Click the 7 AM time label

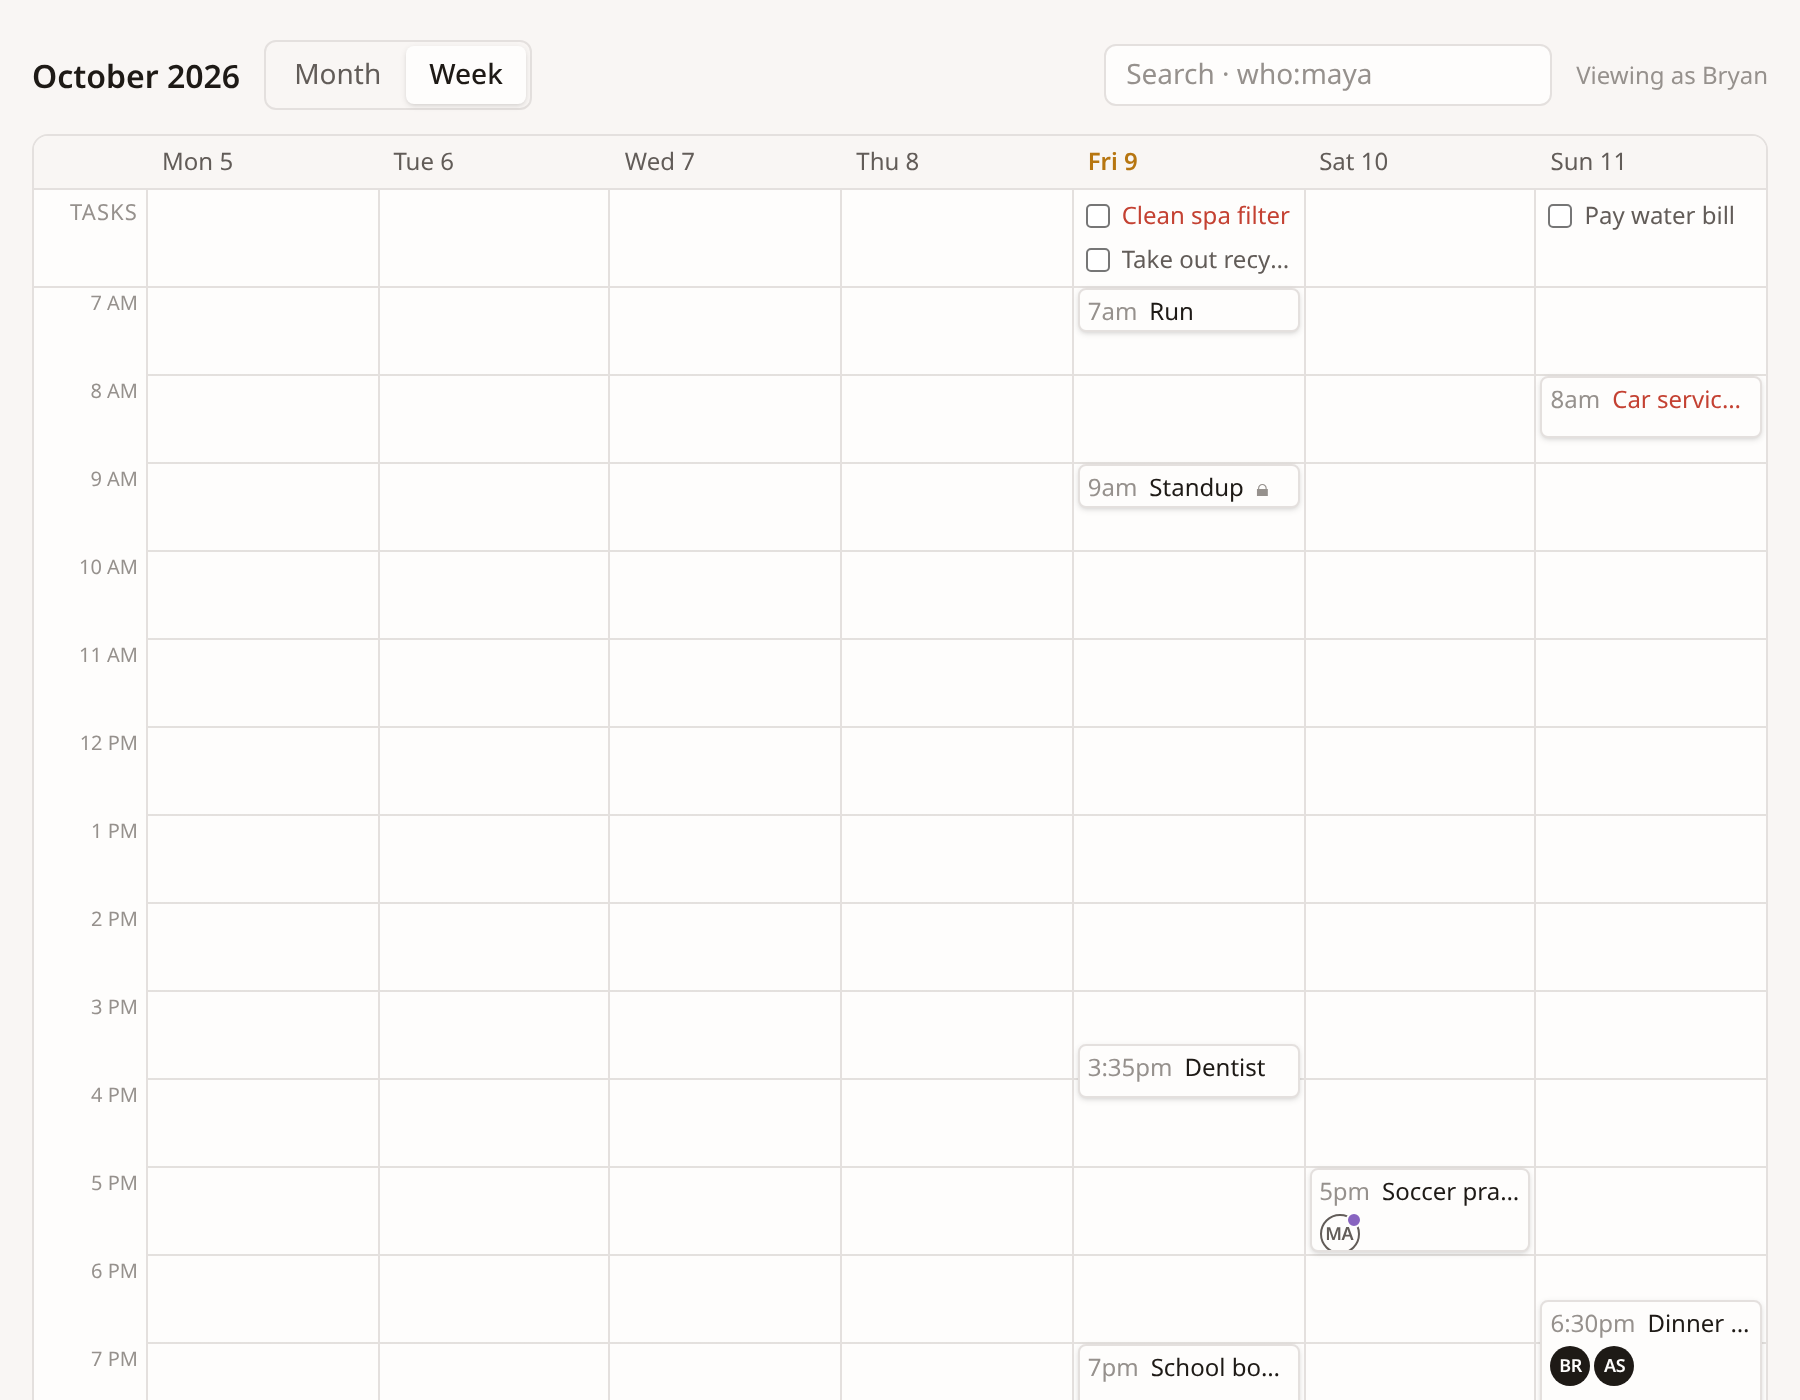coord(113,303)
